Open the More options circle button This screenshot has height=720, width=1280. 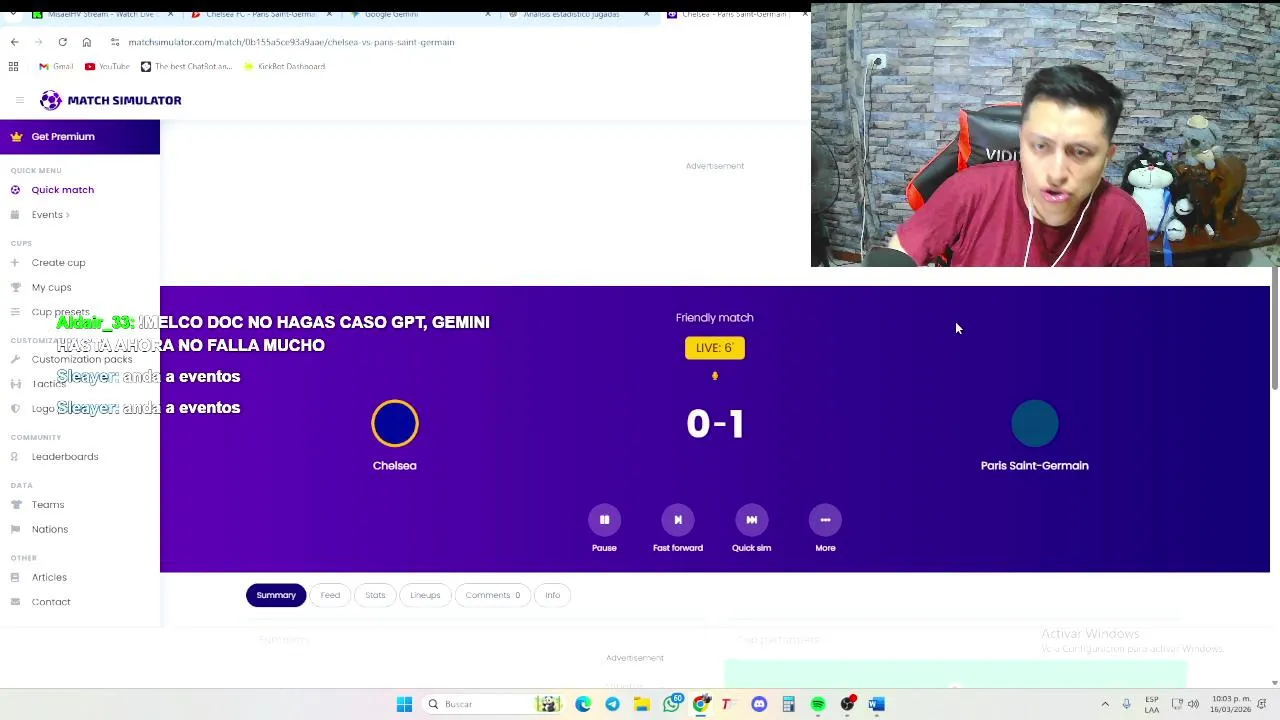click(x=825, y=520)
